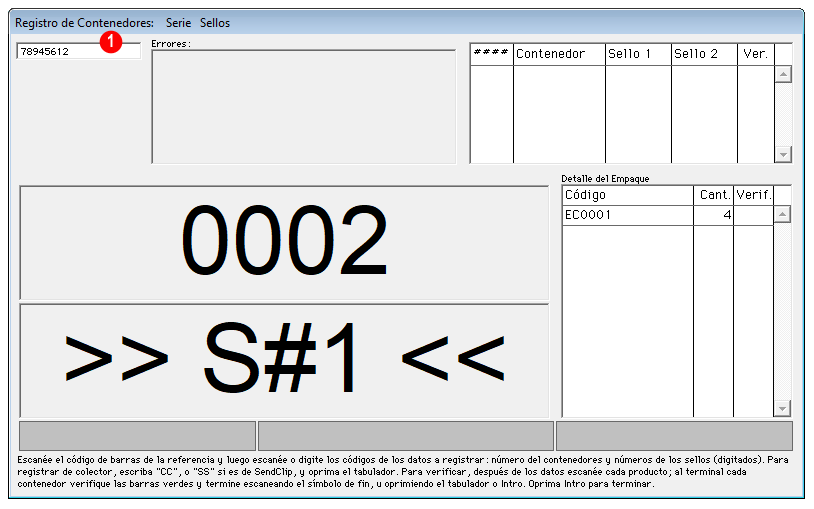Click the Contenedor column header
Viewport: 814px width, 509px height.
pyautogui.click(x=559, y=54)
